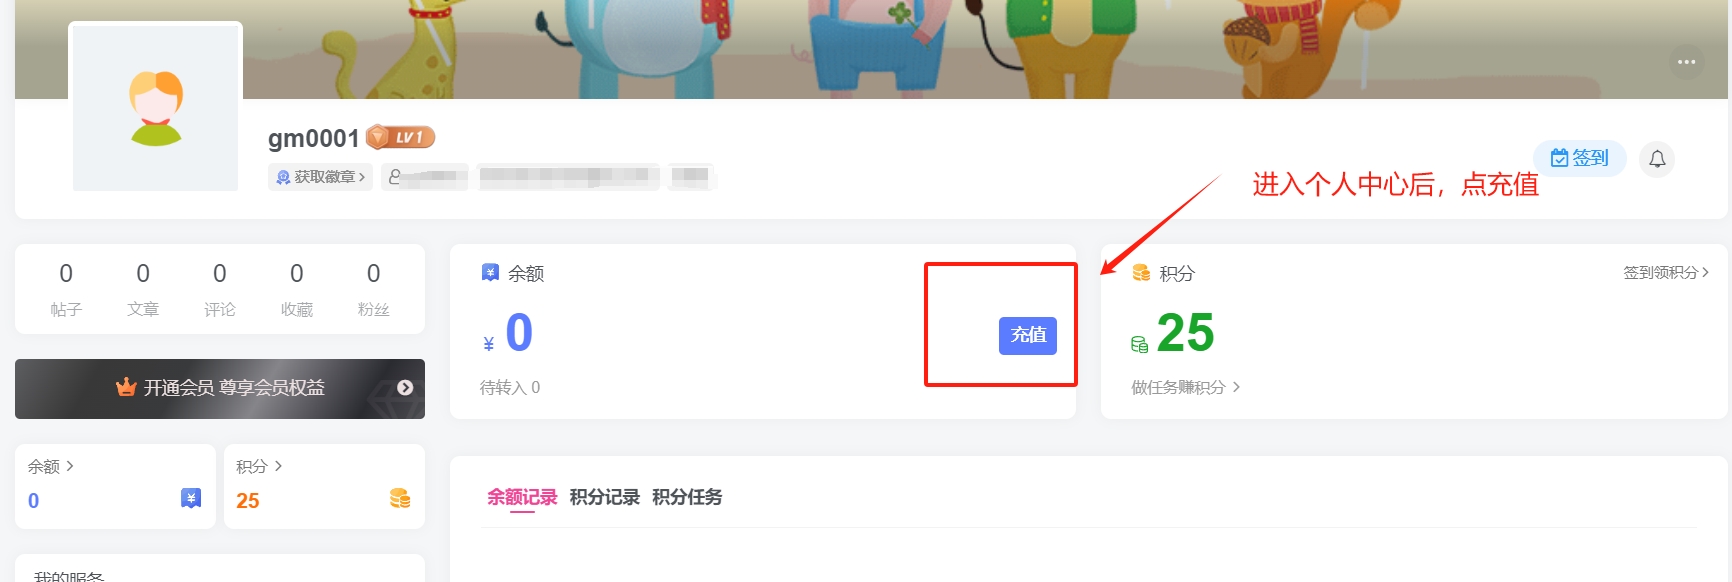
Task: Open the 粉丝 followers count
Action: click(373, 289)
